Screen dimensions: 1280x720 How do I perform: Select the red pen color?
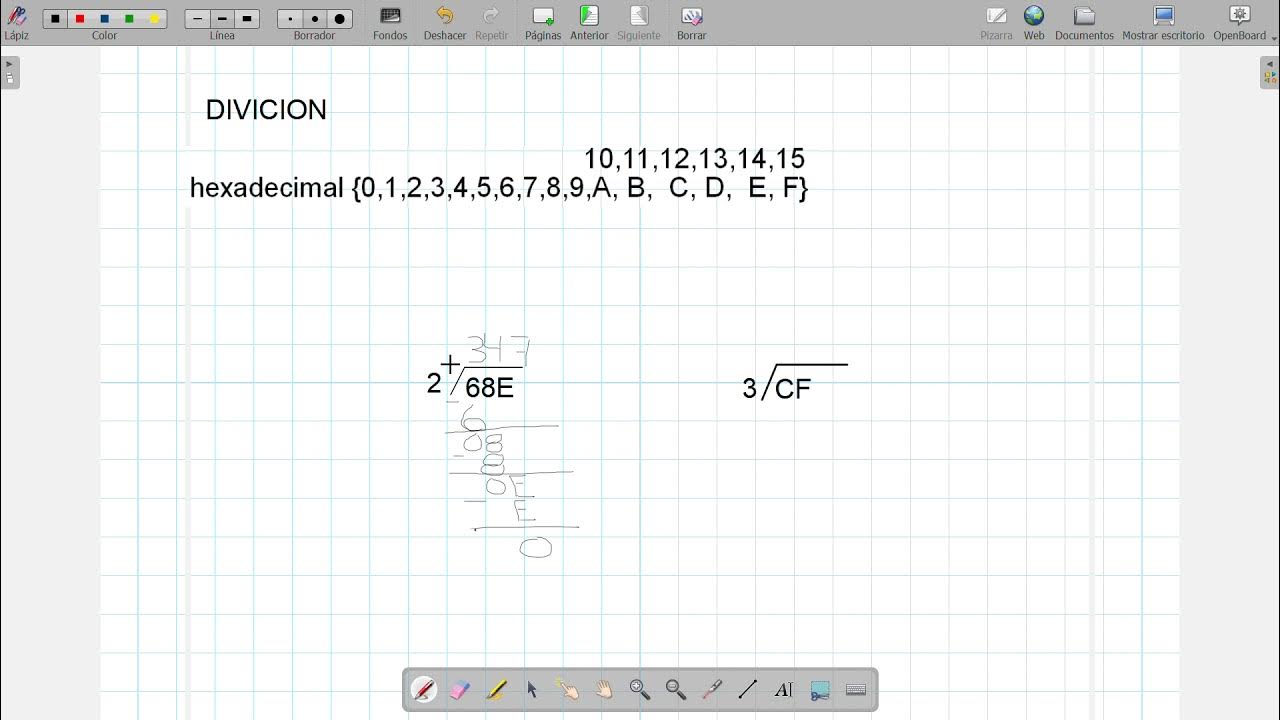tap(80, 19)
